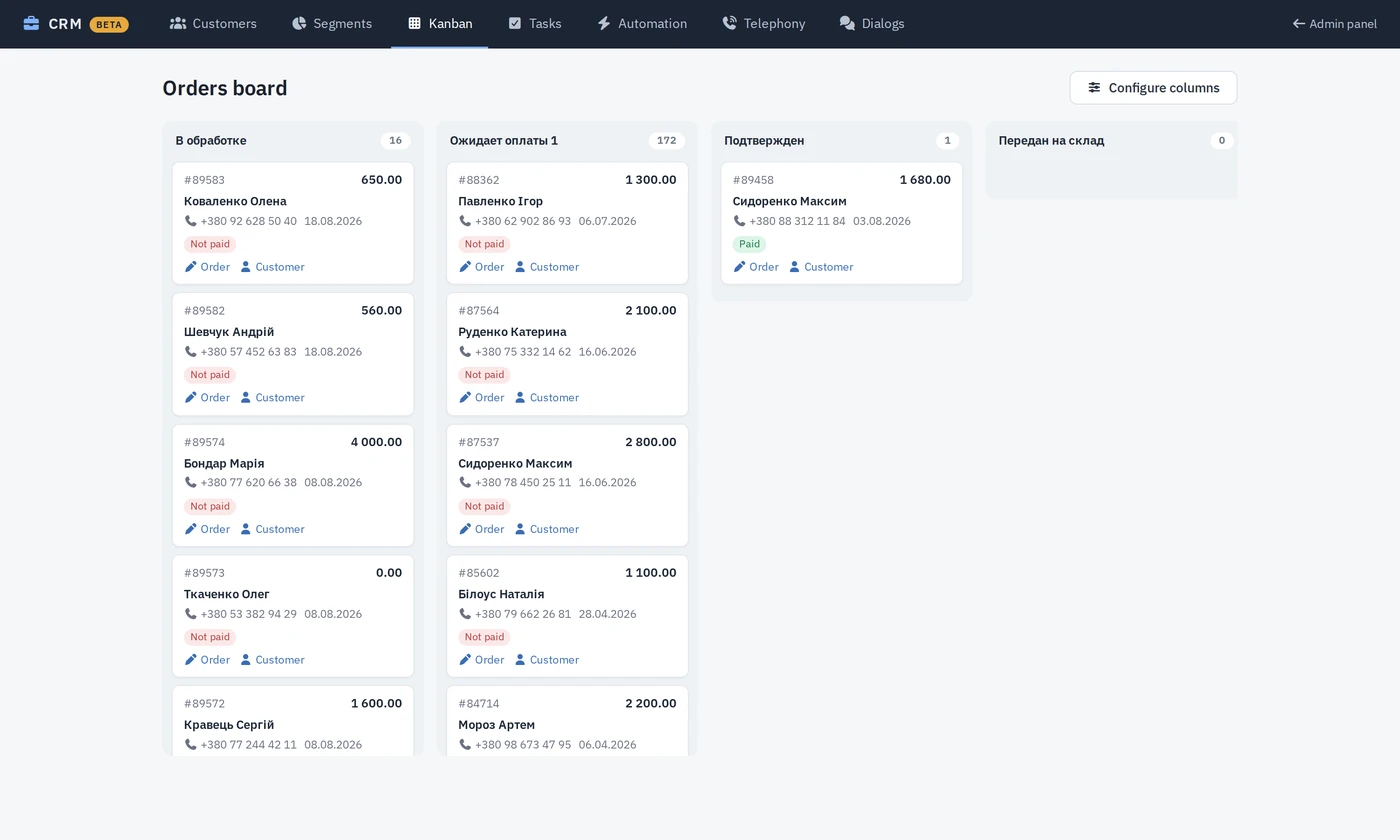The height and width of the screenshot is (840, 1400).
Task: Click date 28.04.2026 on Білоус Наталія card
Action: tap(607, 614)
